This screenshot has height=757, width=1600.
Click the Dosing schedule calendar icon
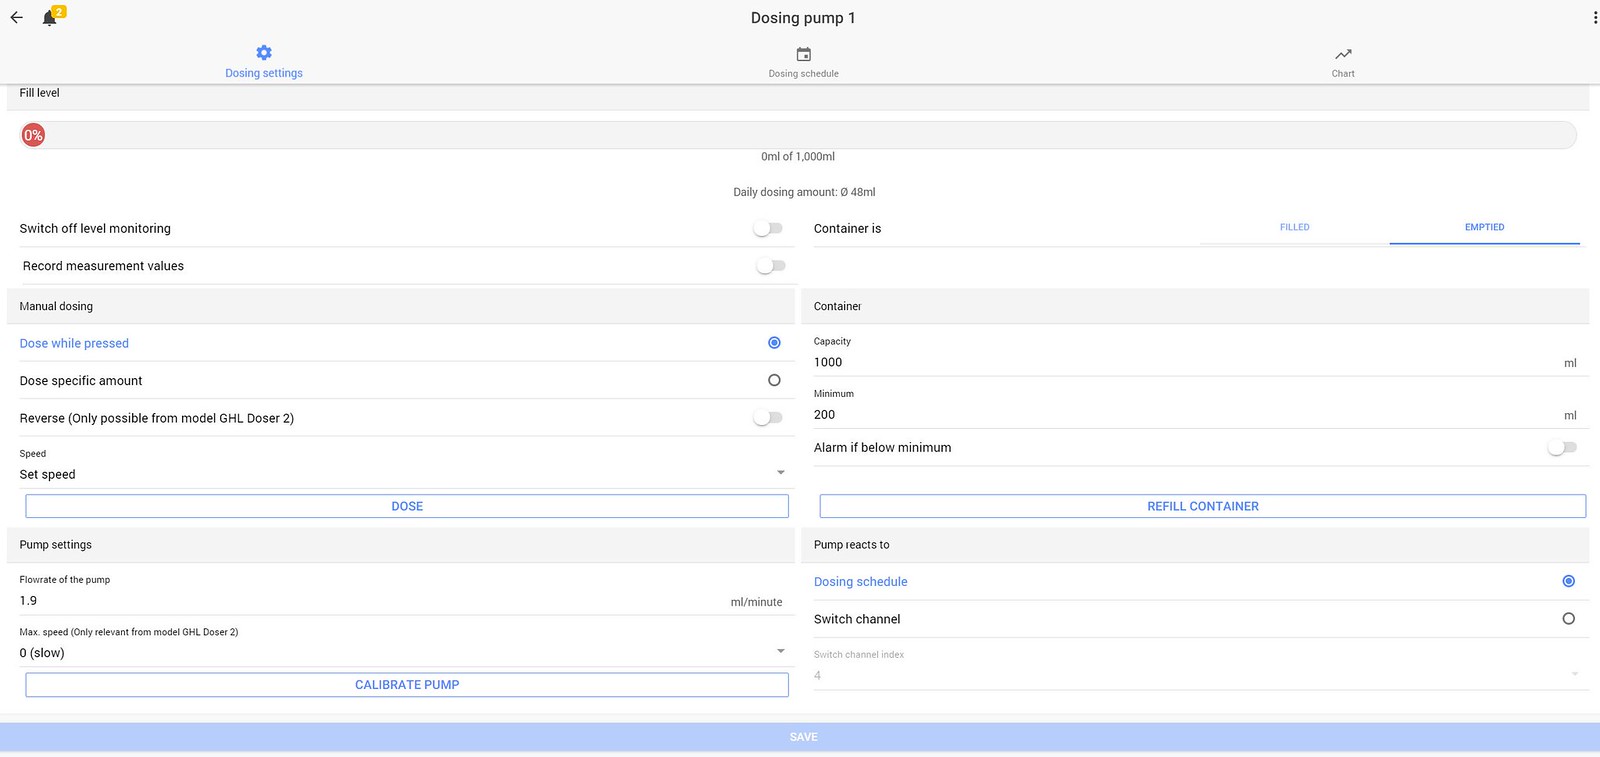coord(804,54)
